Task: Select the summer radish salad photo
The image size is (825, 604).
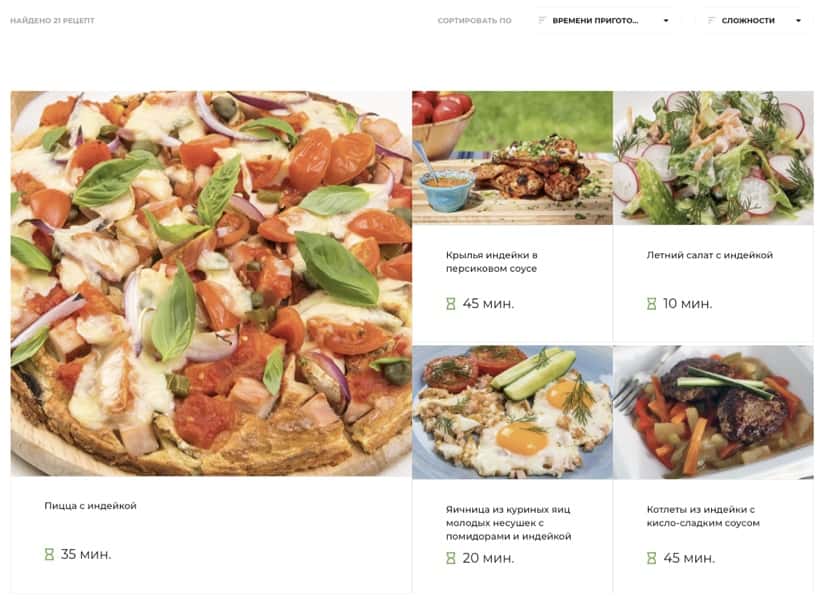Action: 713,158
